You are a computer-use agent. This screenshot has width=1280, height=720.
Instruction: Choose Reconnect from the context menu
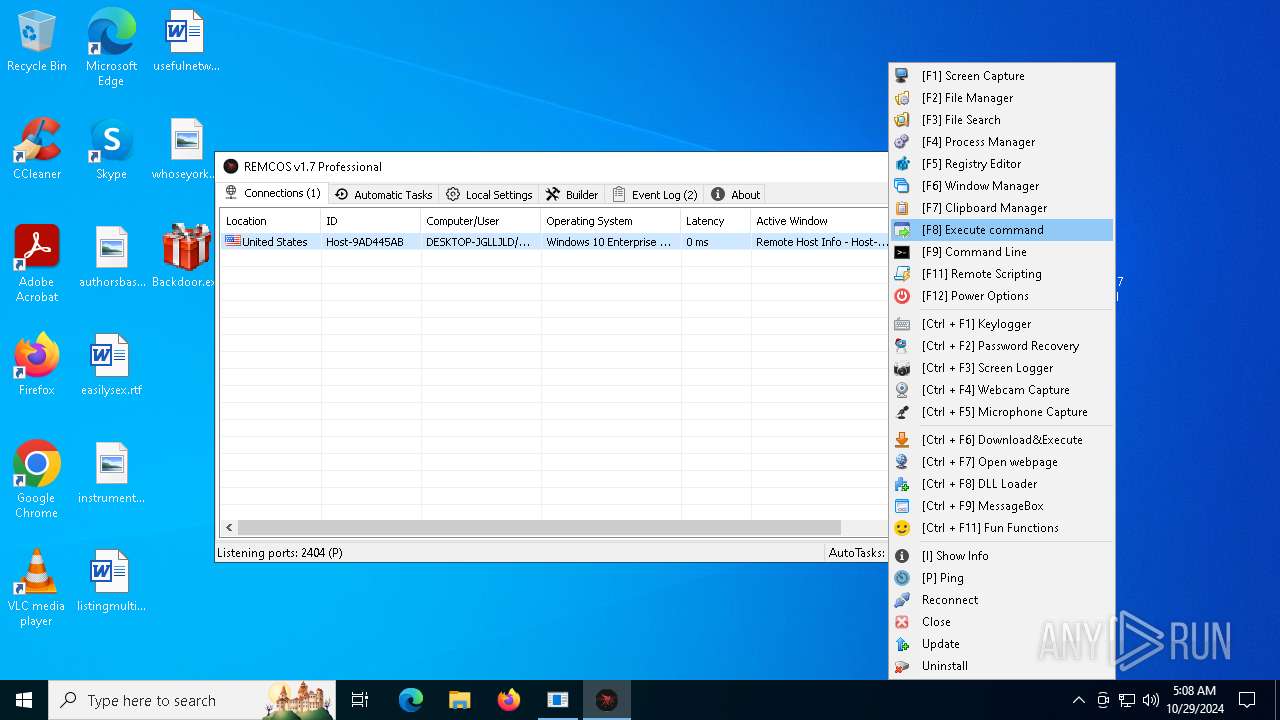pyautogui.click(x=1002, y=600)
